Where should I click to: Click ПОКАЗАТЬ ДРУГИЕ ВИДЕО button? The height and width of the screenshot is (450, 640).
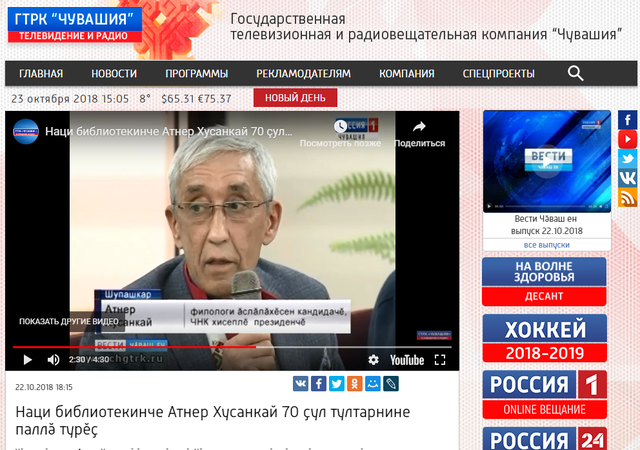(69, 322)
